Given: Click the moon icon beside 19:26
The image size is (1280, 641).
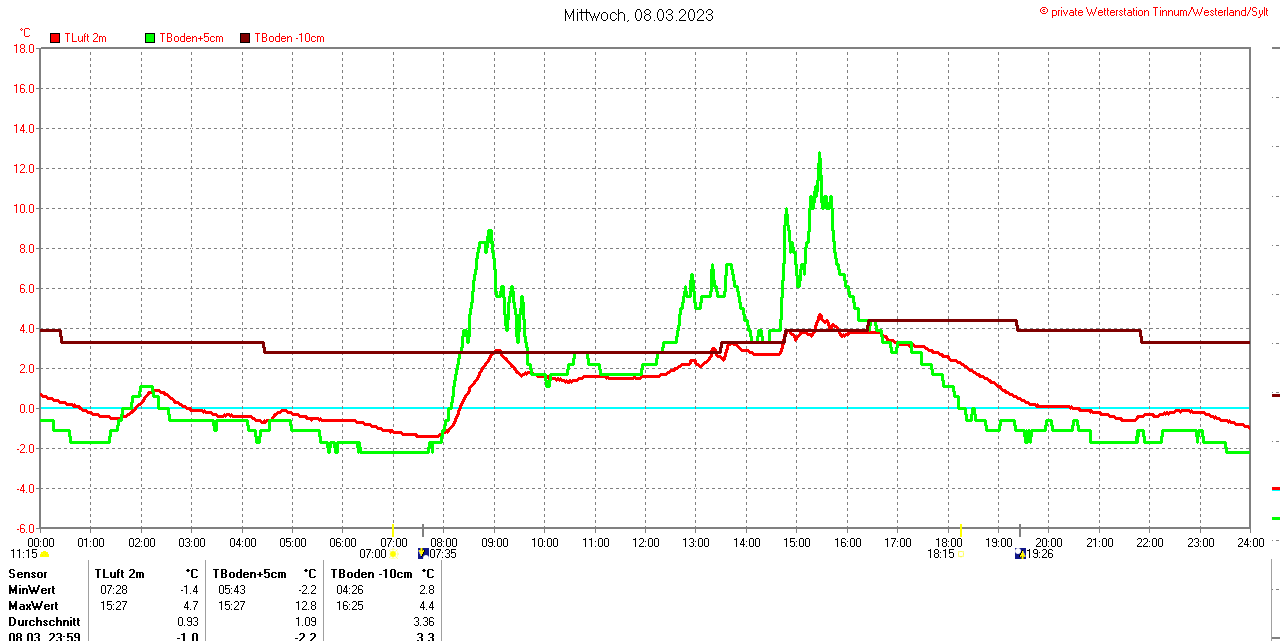Looking at the screenshot, I should (x=1020, y=553).
